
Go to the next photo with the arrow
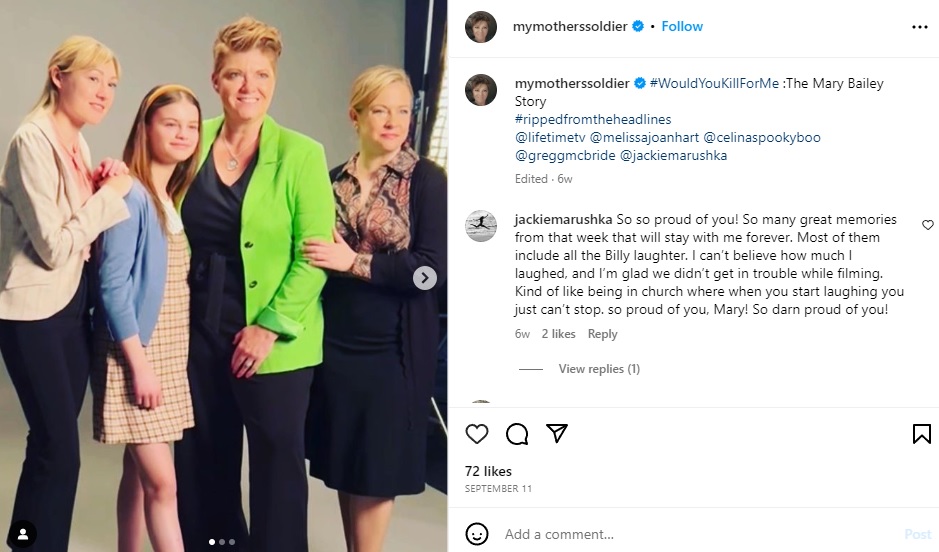click(x=425, y=278)
